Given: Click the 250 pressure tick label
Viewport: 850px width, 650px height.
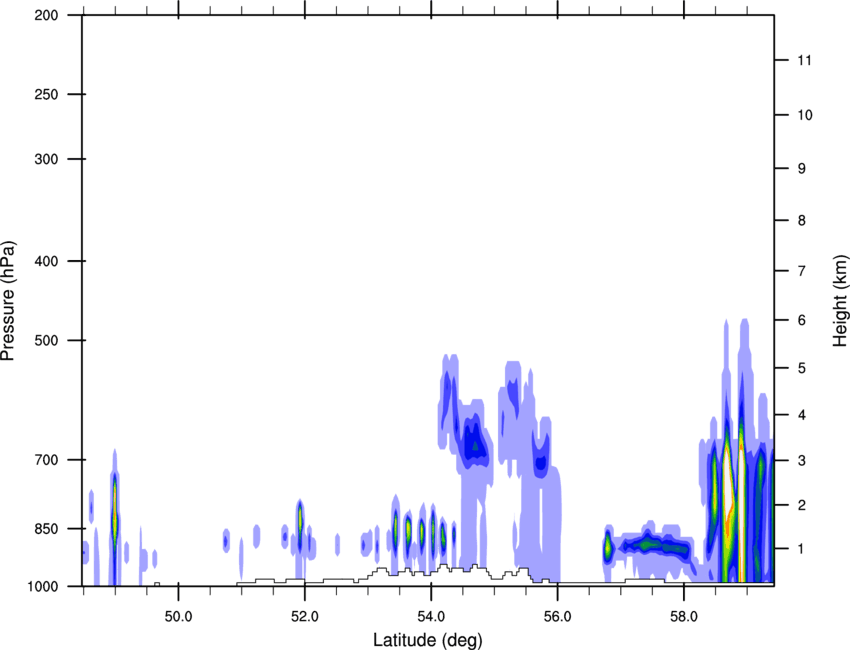Looking at the screenshot, I should point(46,95).
